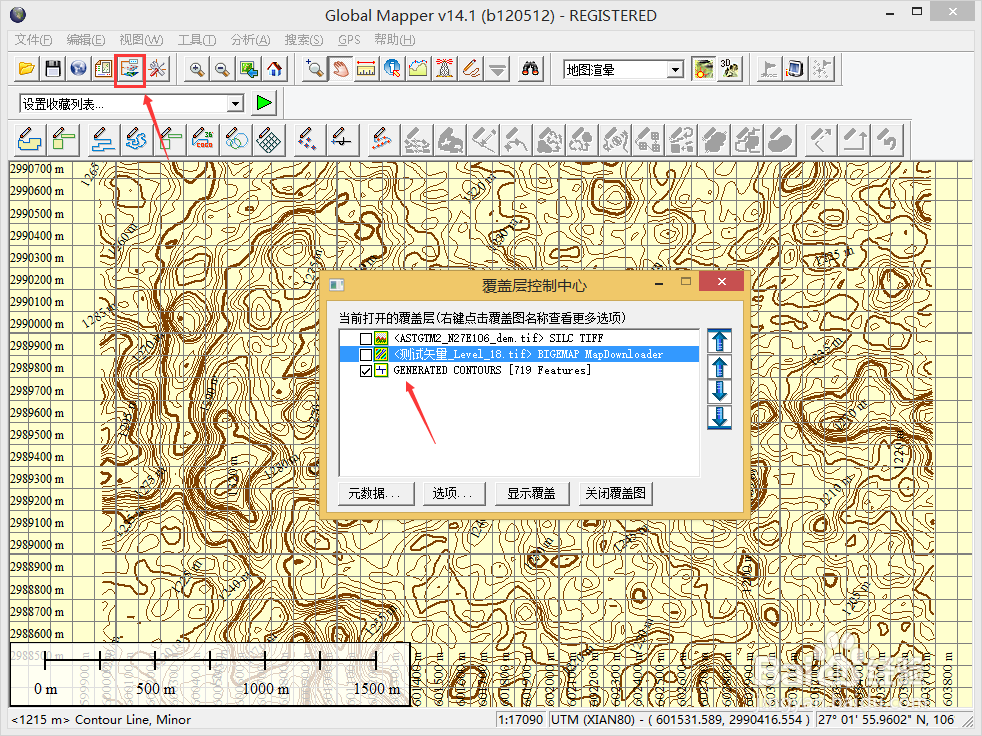Viewport: 982px width, 736px height.
Task: Click the zoom-out magnifier icon
Action: click(222, 68)
